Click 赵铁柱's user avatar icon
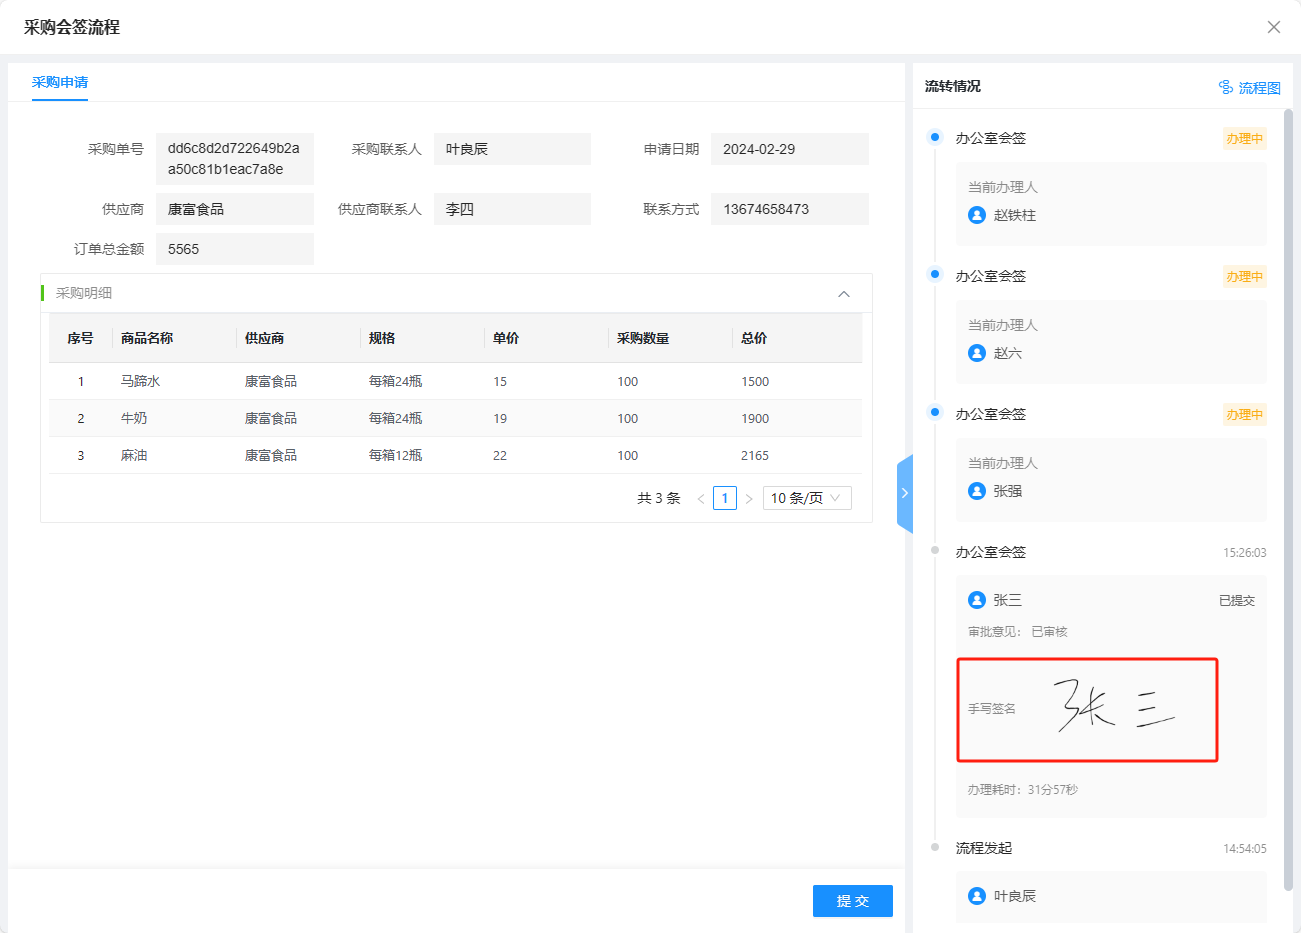The height and width of the screenshot is (933, 1301). [977, 215]
